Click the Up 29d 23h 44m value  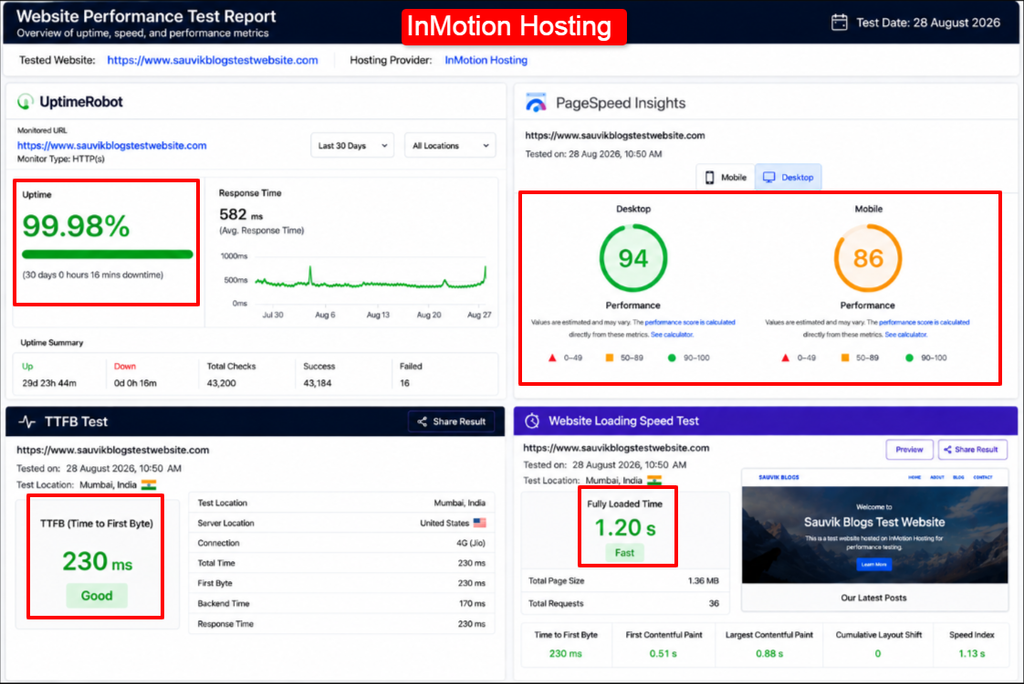[49, 383]
